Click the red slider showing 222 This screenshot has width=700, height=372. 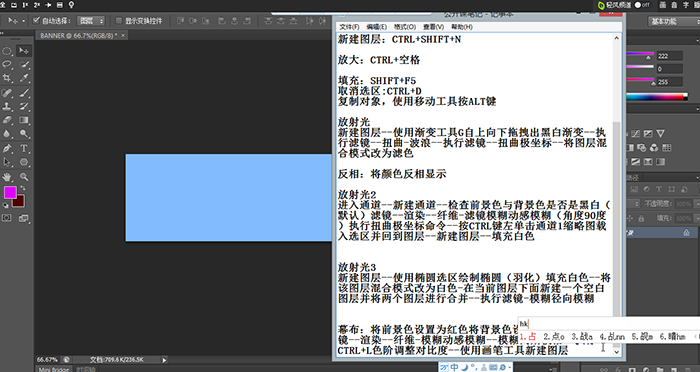(x=640, y=55)
